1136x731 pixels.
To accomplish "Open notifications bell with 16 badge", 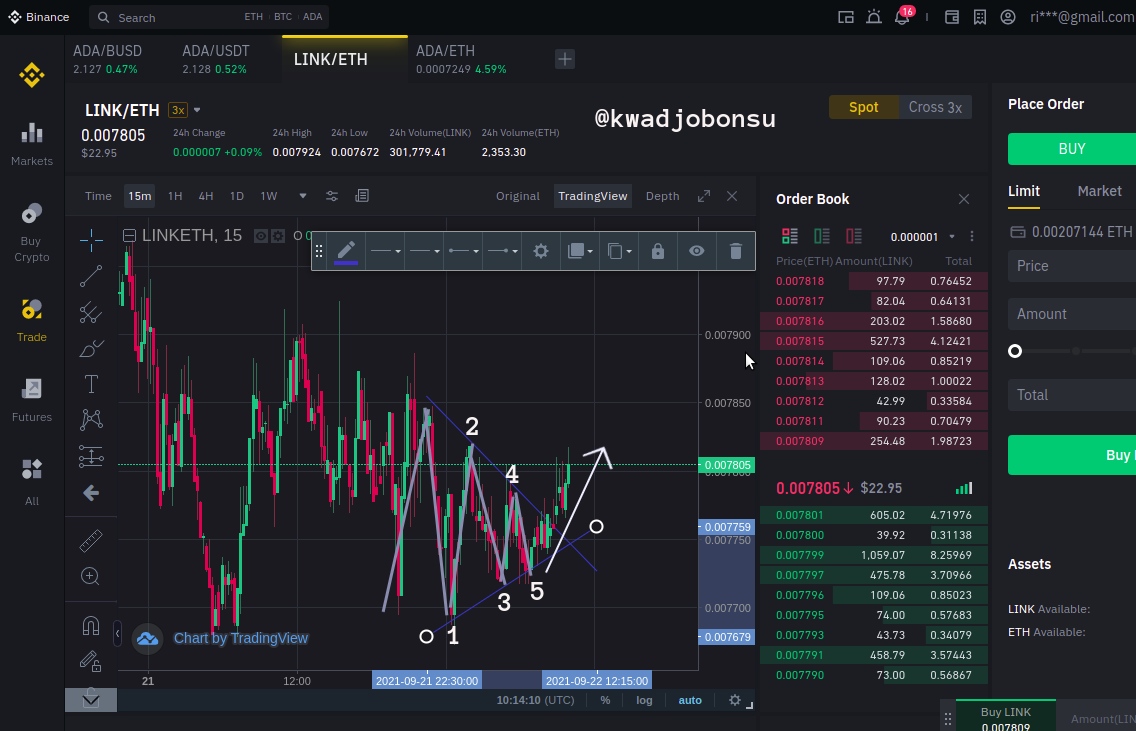I will [x=902, y=17].
